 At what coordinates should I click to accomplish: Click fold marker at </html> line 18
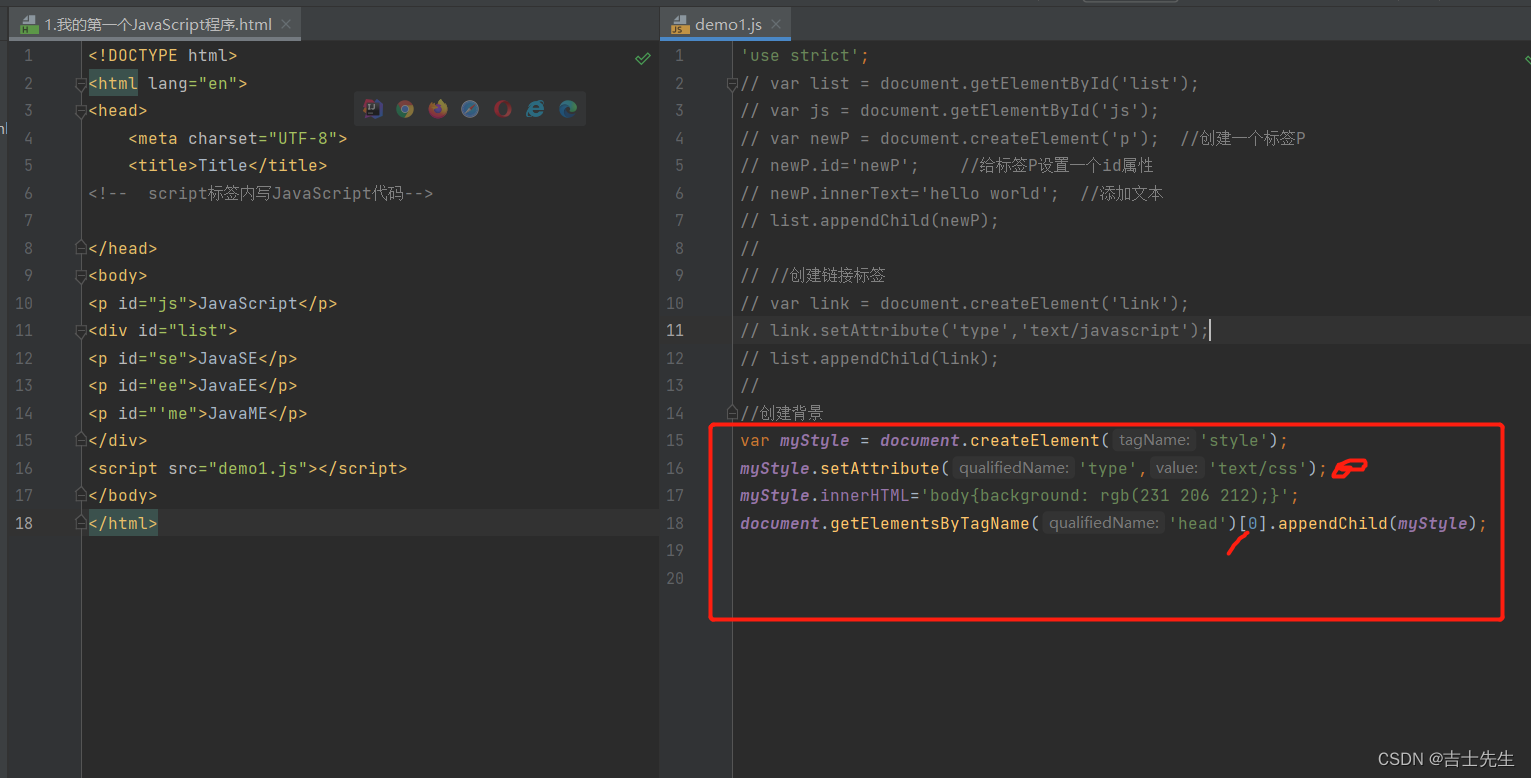[81, 523]
